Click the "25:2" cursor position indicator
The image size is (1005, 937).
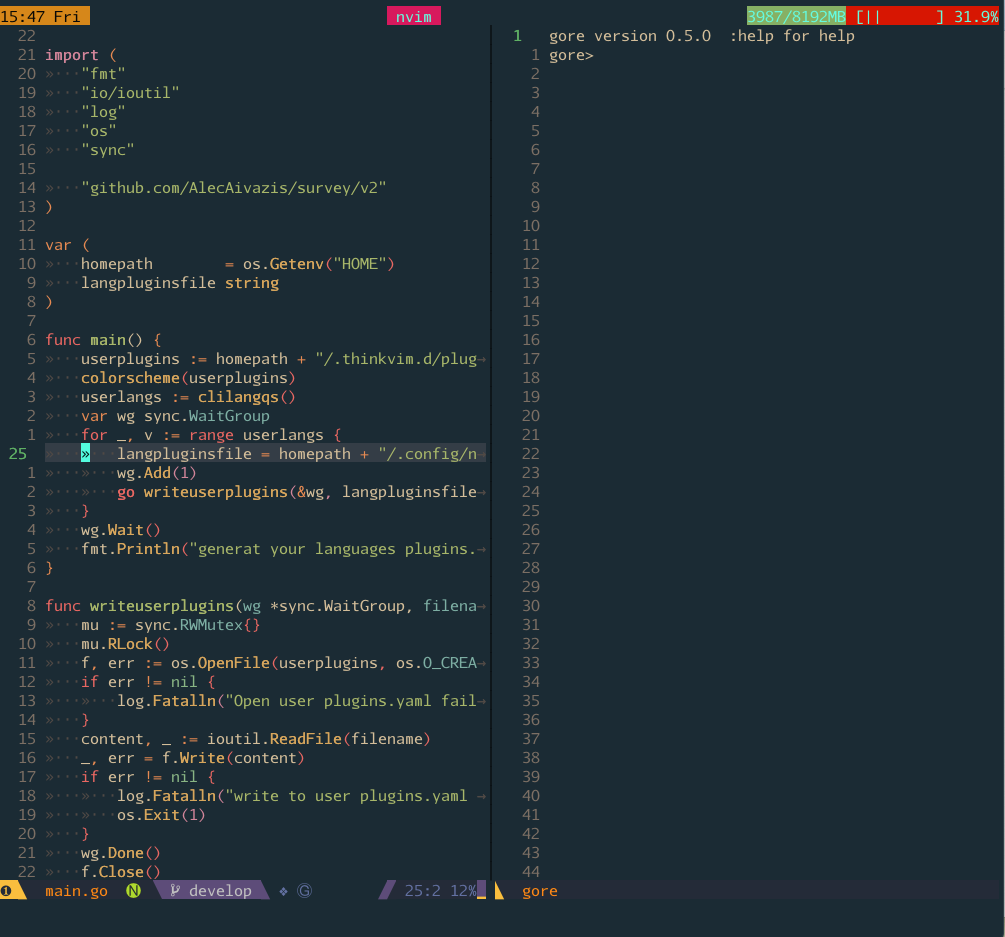[424, 890]
